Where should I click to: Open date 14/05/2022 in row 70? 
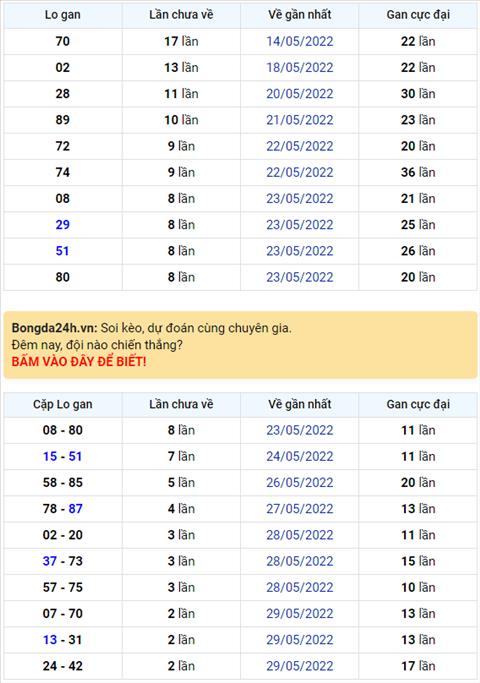pyautogui.click(x=300, y=41)
